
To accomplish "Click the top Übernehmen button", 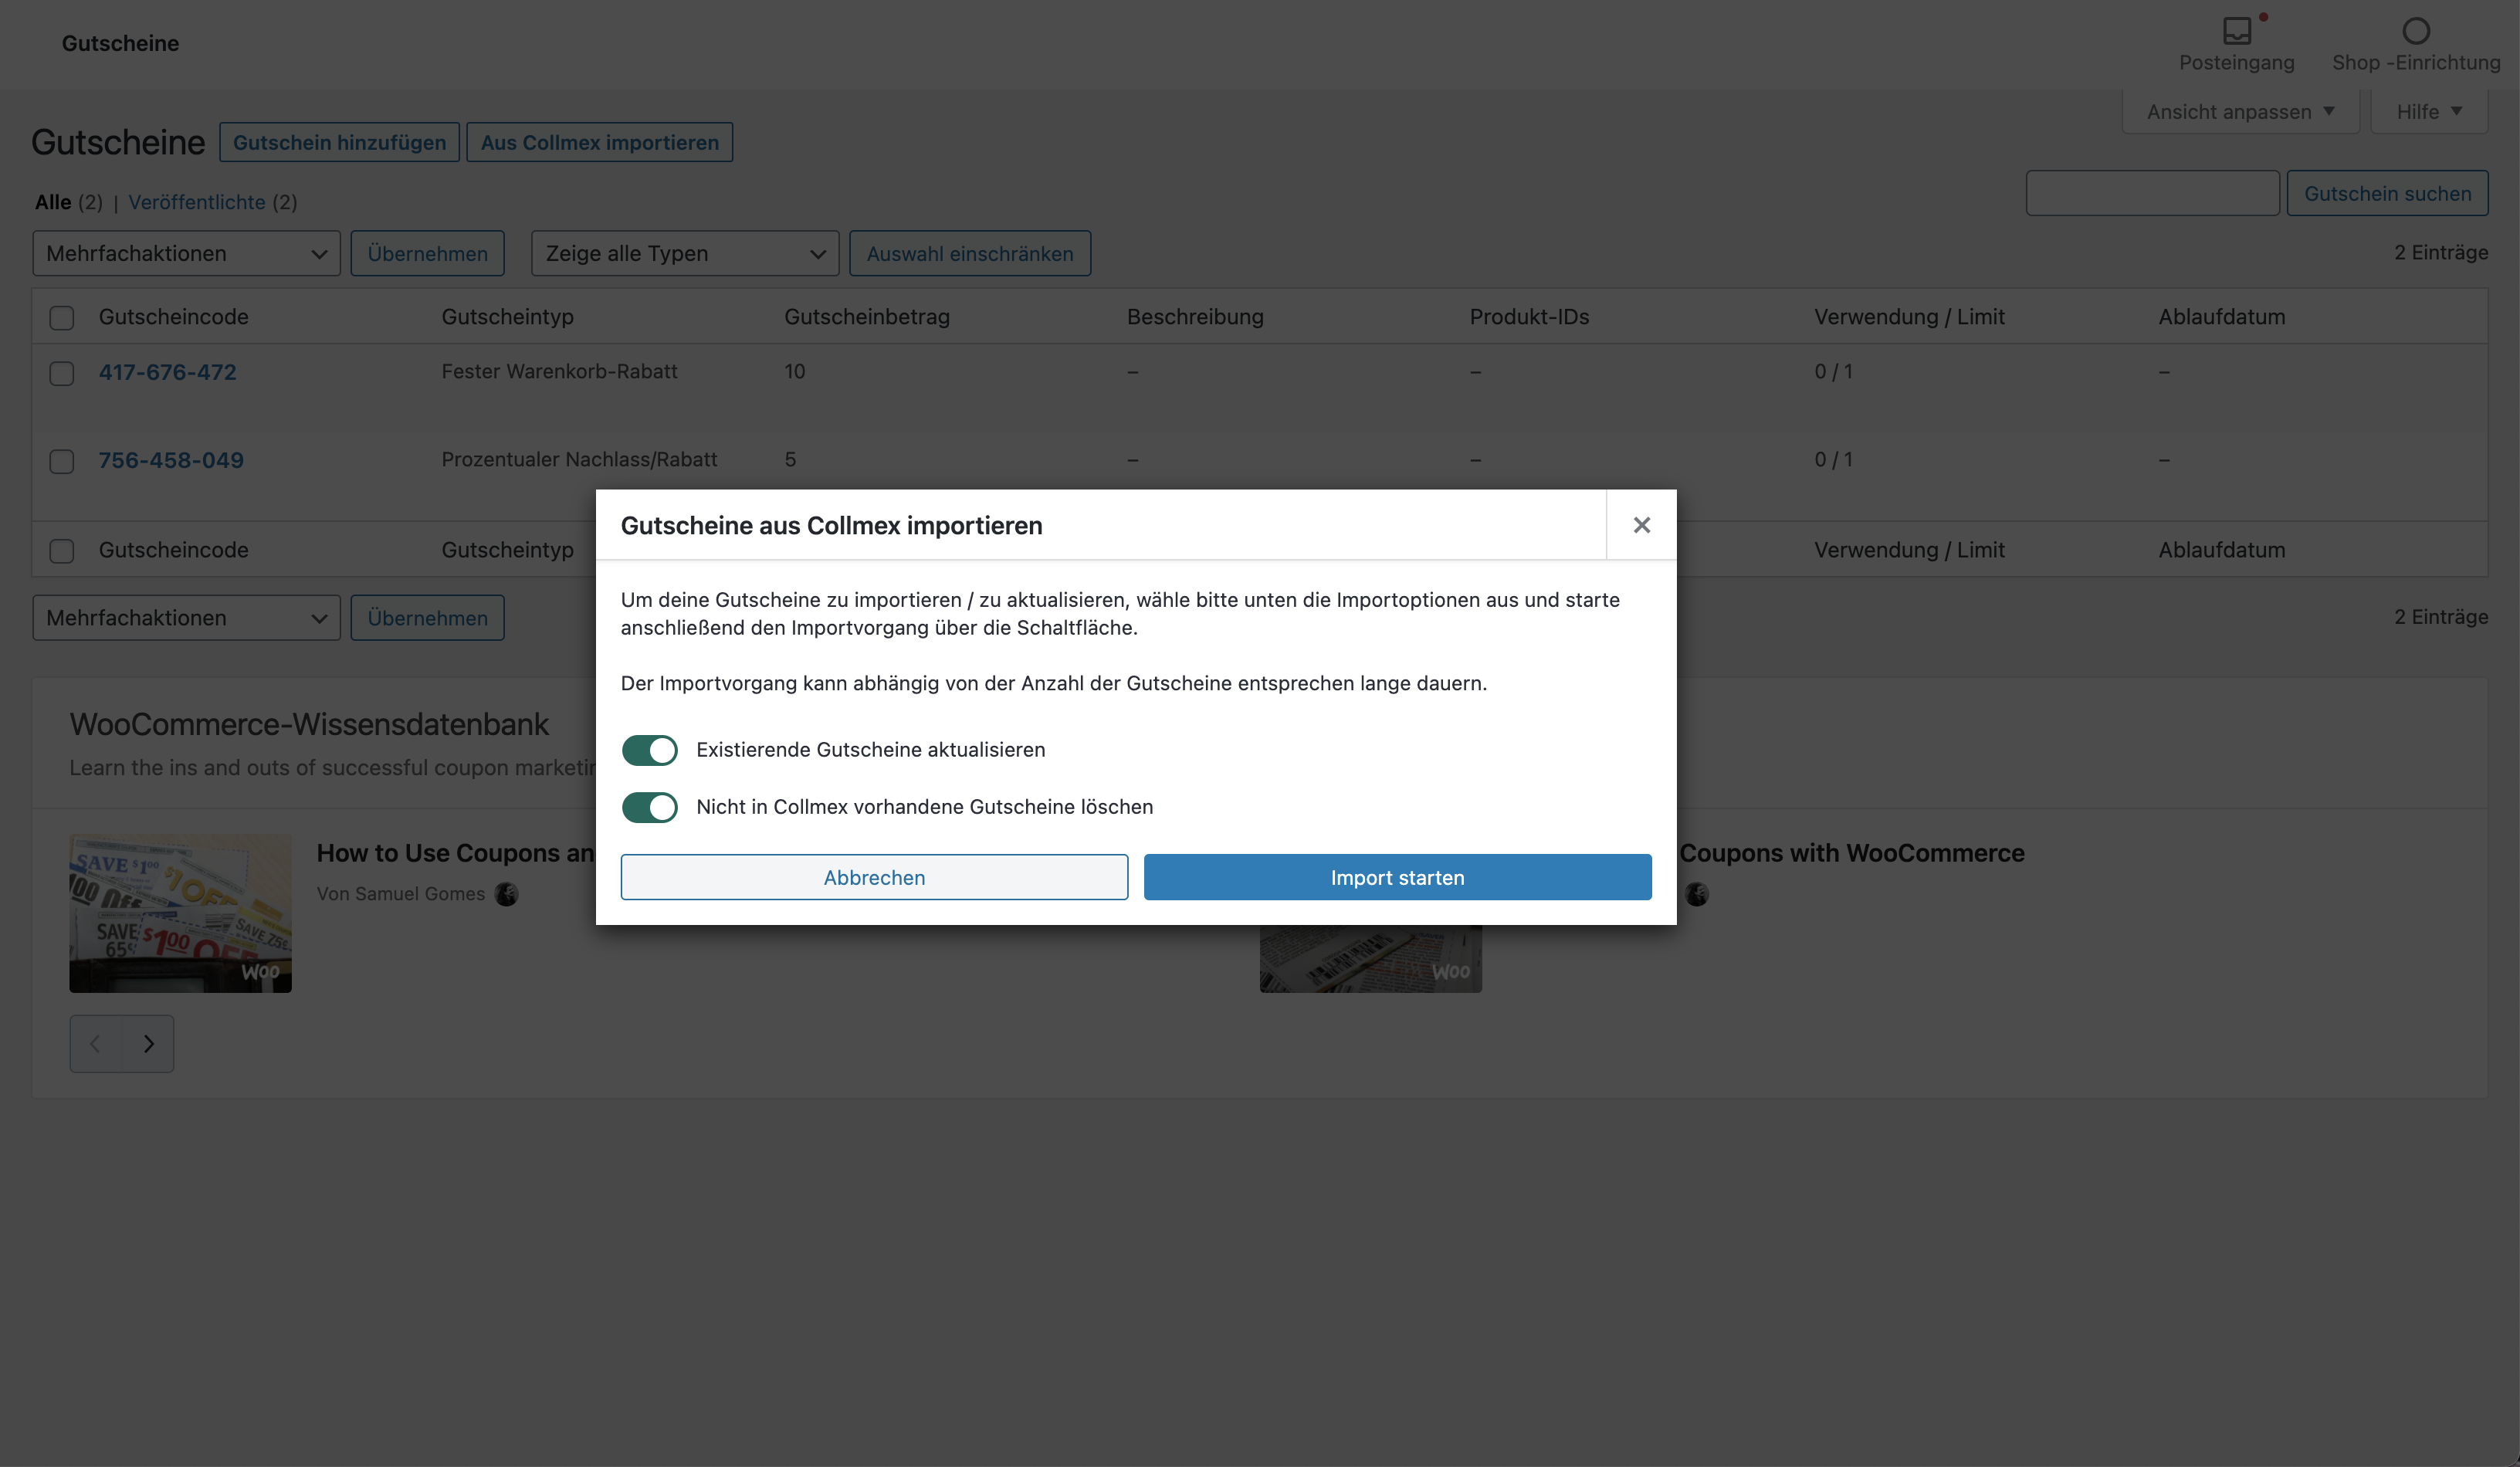I will coord(427,253).
